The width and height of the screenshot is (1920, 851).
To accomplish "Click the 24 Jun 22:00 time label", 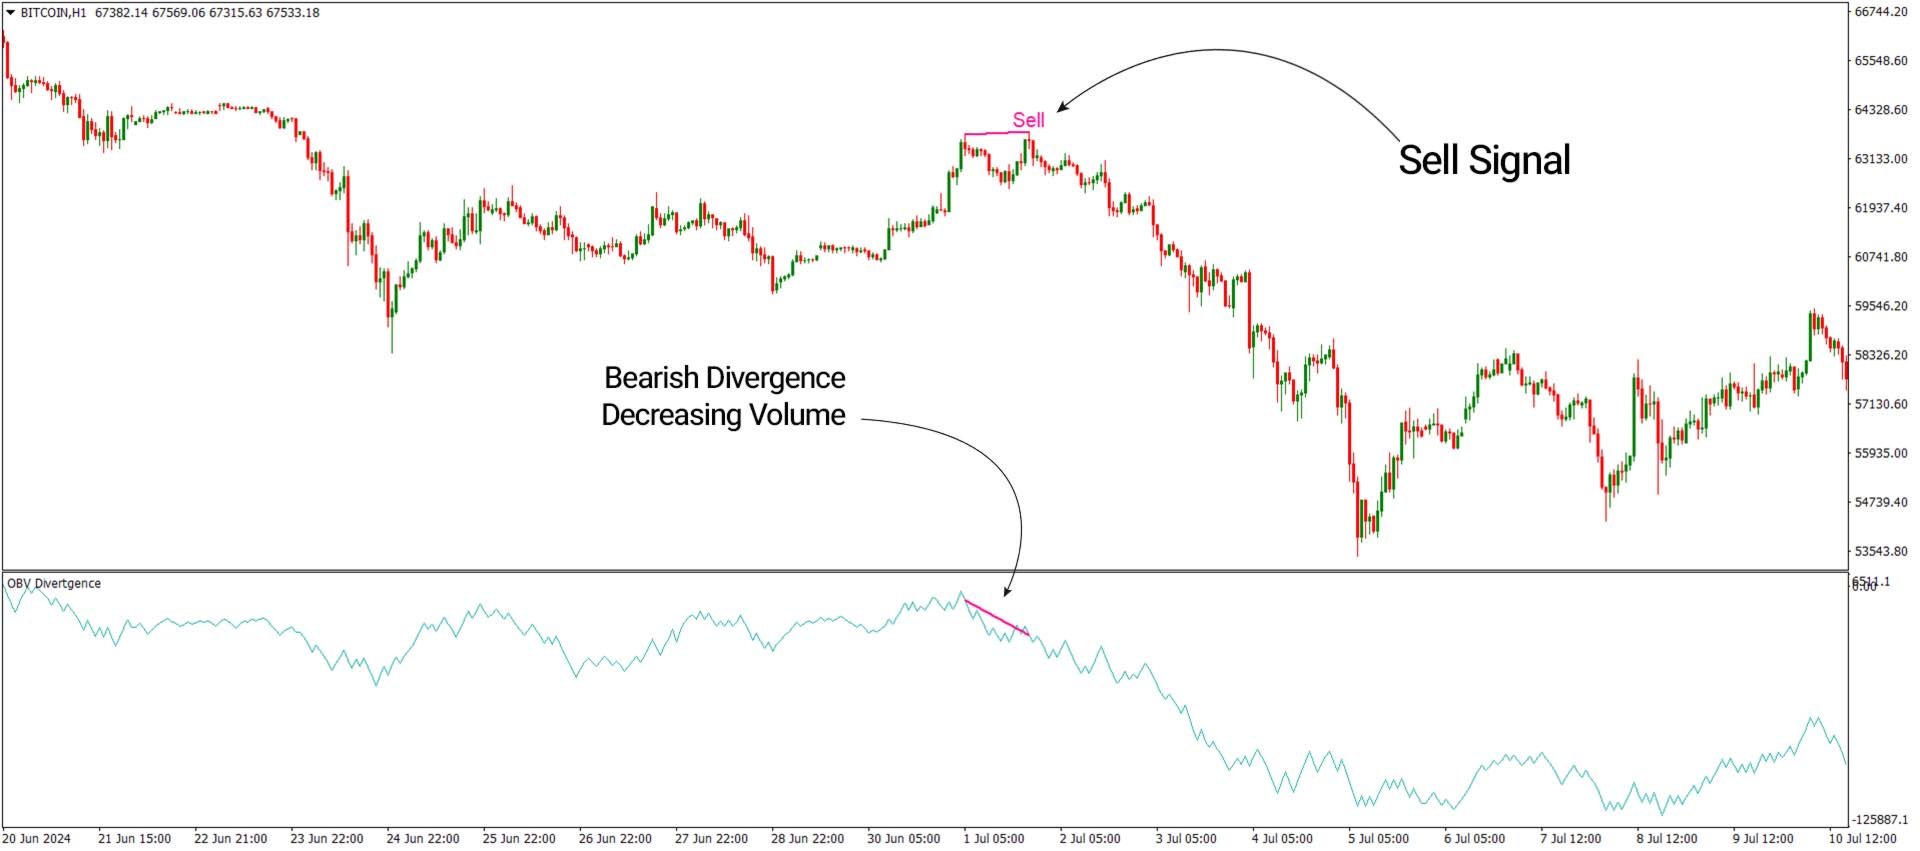I will pos(423,839).
